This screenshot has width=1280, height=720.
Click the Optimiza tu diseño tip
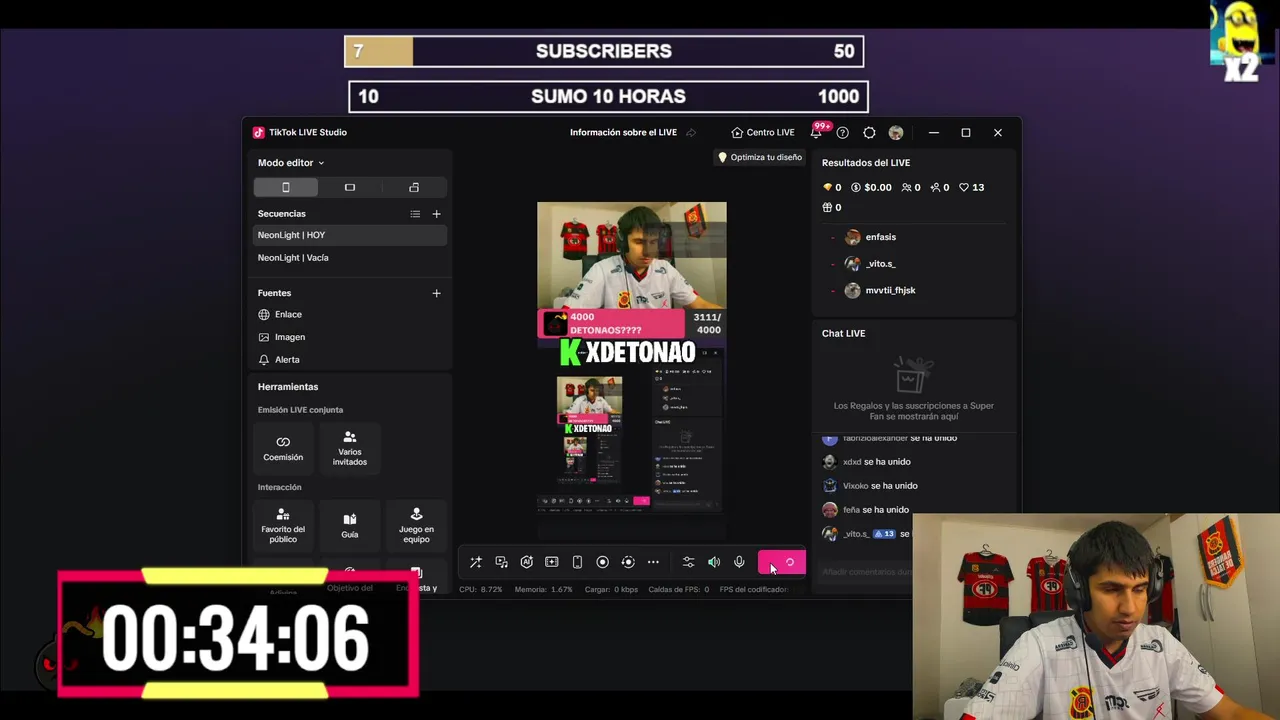pos(759,157)
